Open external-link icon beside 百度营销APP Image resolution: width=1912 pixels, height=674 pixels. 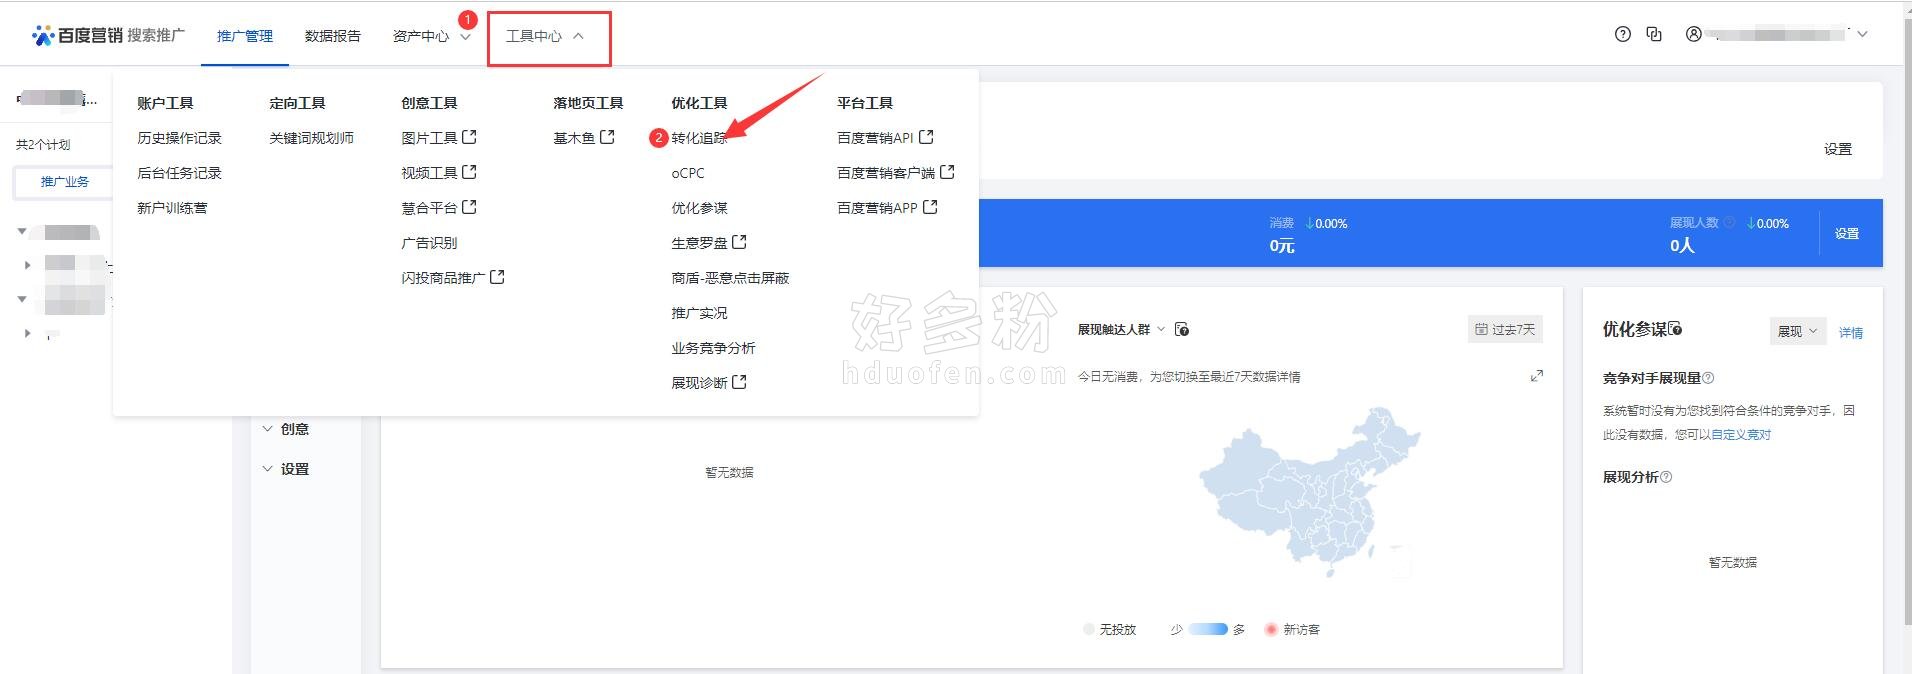coord(930,207)
